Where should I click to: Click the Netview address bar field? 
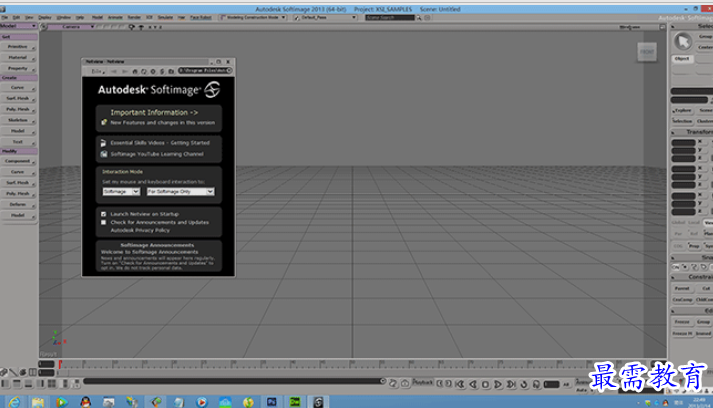tap(205, 71)
